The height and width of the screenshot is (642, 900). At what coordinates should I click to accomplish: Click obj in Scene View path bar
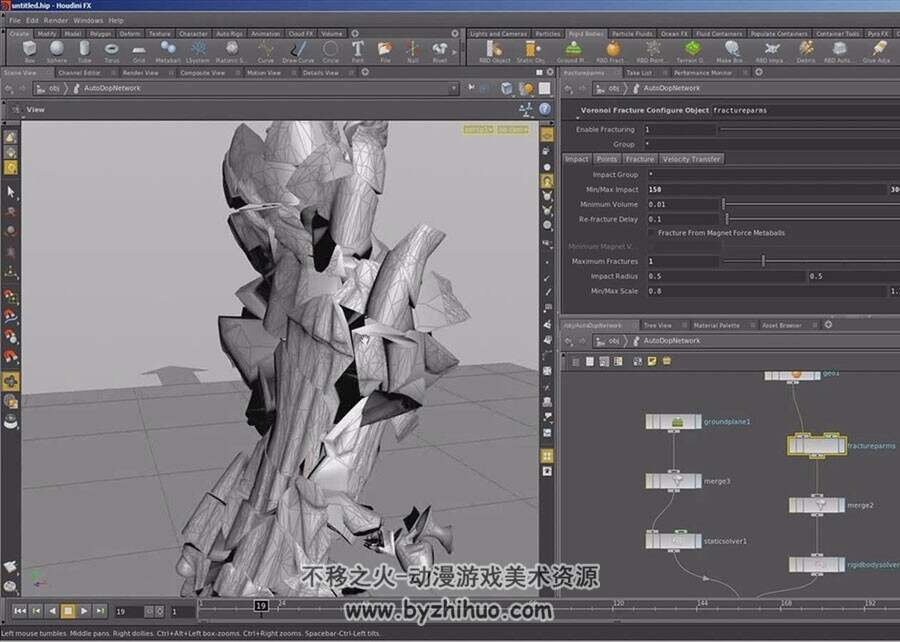54,88
